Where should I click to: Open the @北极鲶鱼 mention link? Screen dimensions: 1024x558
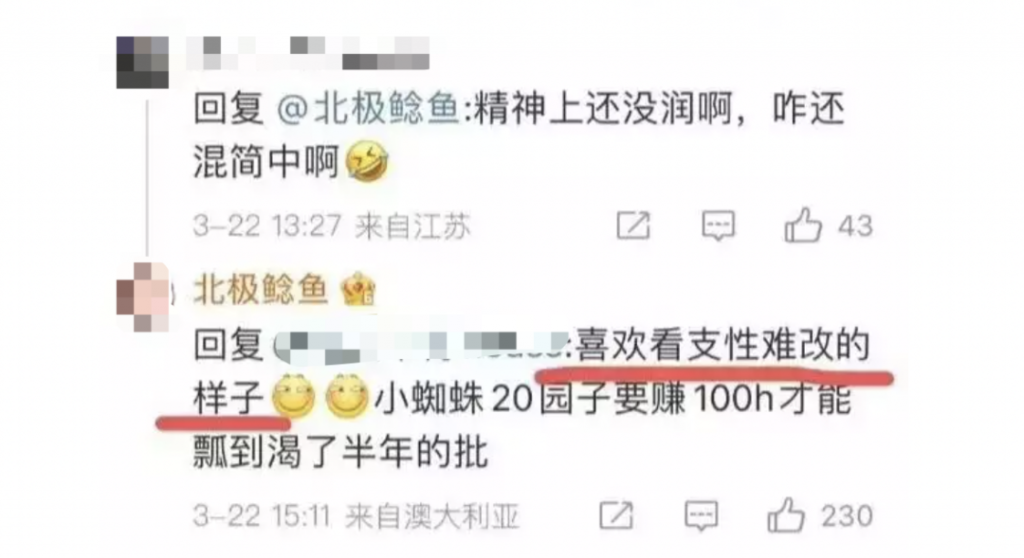pyautogui.click(x=368, y=108)
